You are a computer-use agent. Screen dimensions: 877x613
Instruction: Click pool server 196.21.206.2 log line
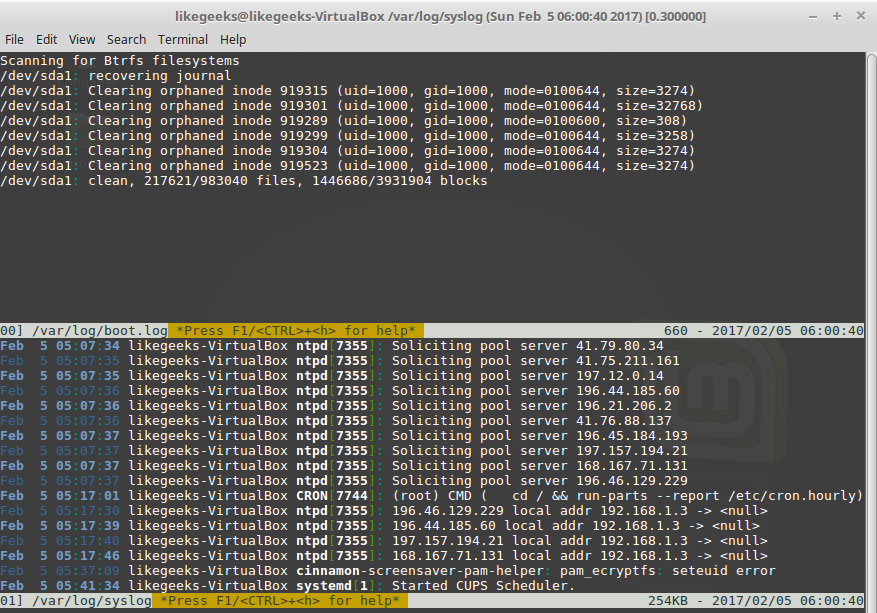pyautogui.click(x=336, y=406)
